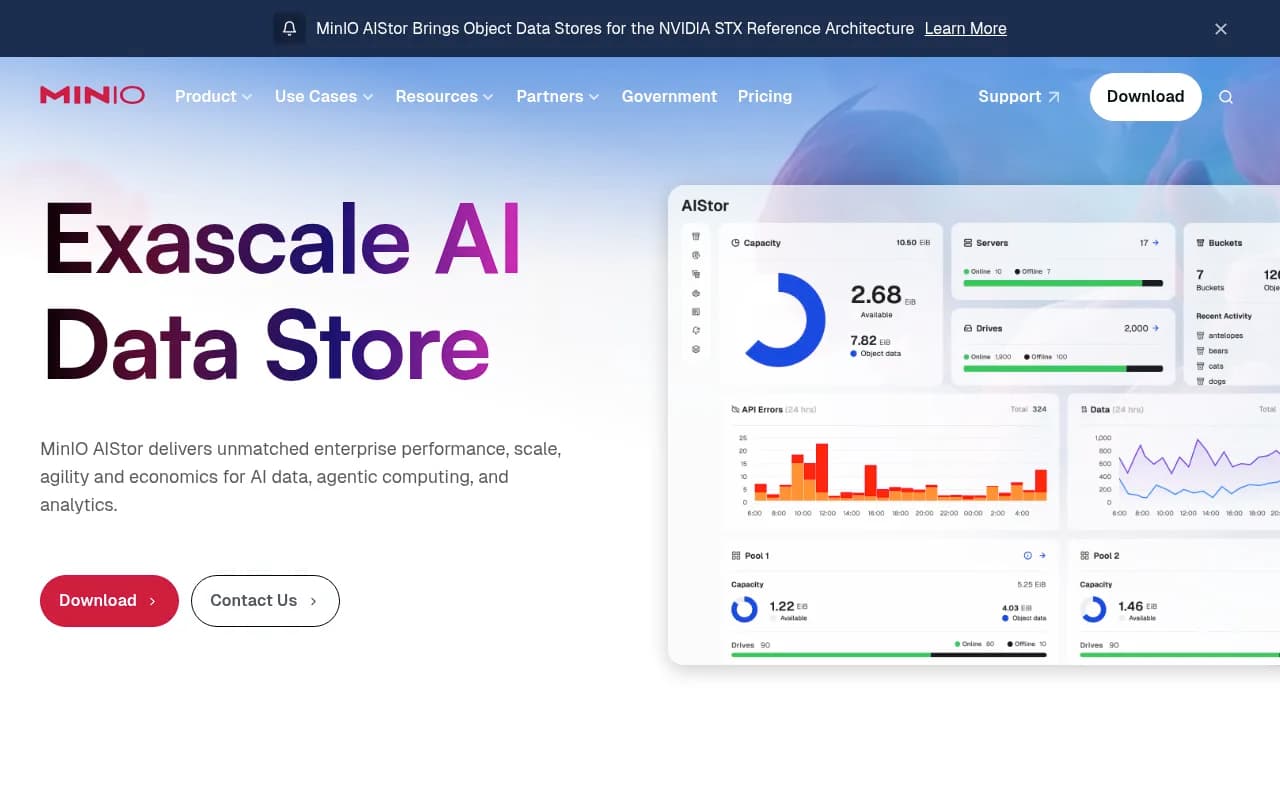Click the arrow next to Drives count 2,000
Viewport: 1280px width, 800px height.
pyautogui.click(x=1156, y=328)
